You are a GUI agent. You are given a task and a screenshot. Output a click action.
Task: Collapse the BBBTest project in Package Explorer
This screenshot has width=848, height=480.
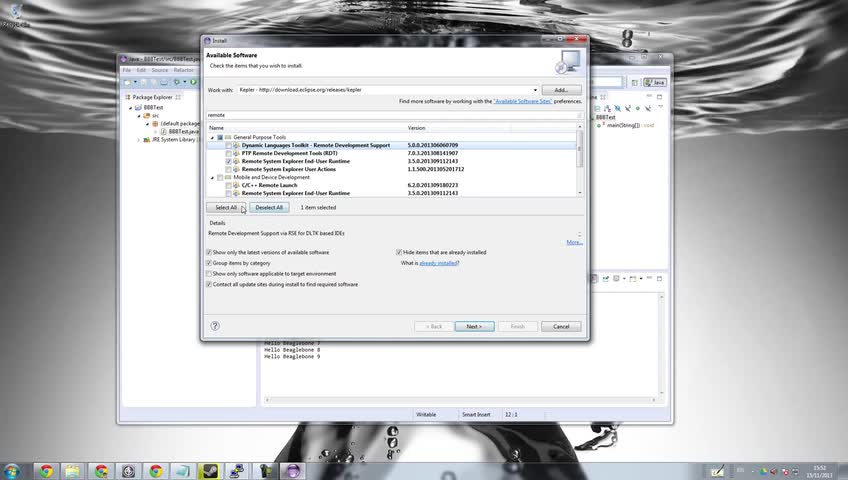(130, 108)
